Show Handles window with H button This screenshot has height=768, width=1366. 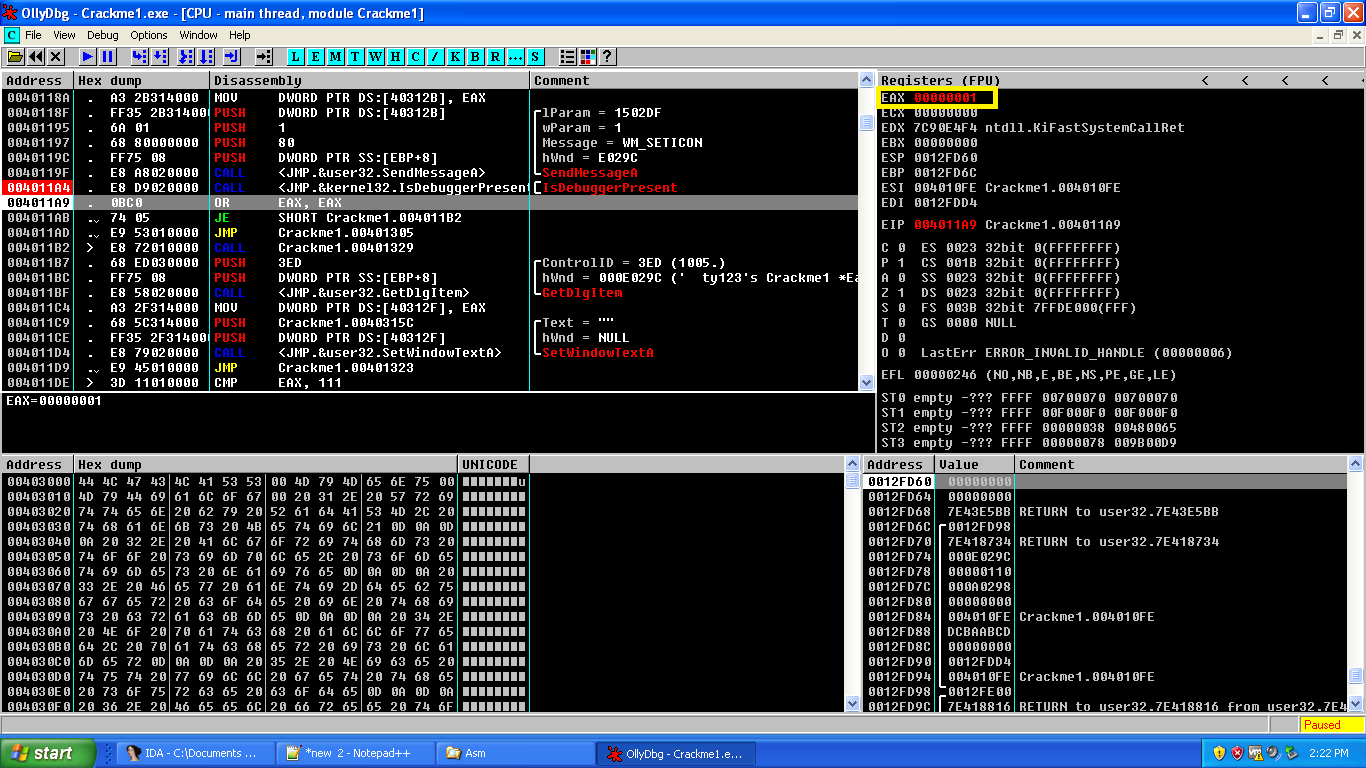[396, 57]
